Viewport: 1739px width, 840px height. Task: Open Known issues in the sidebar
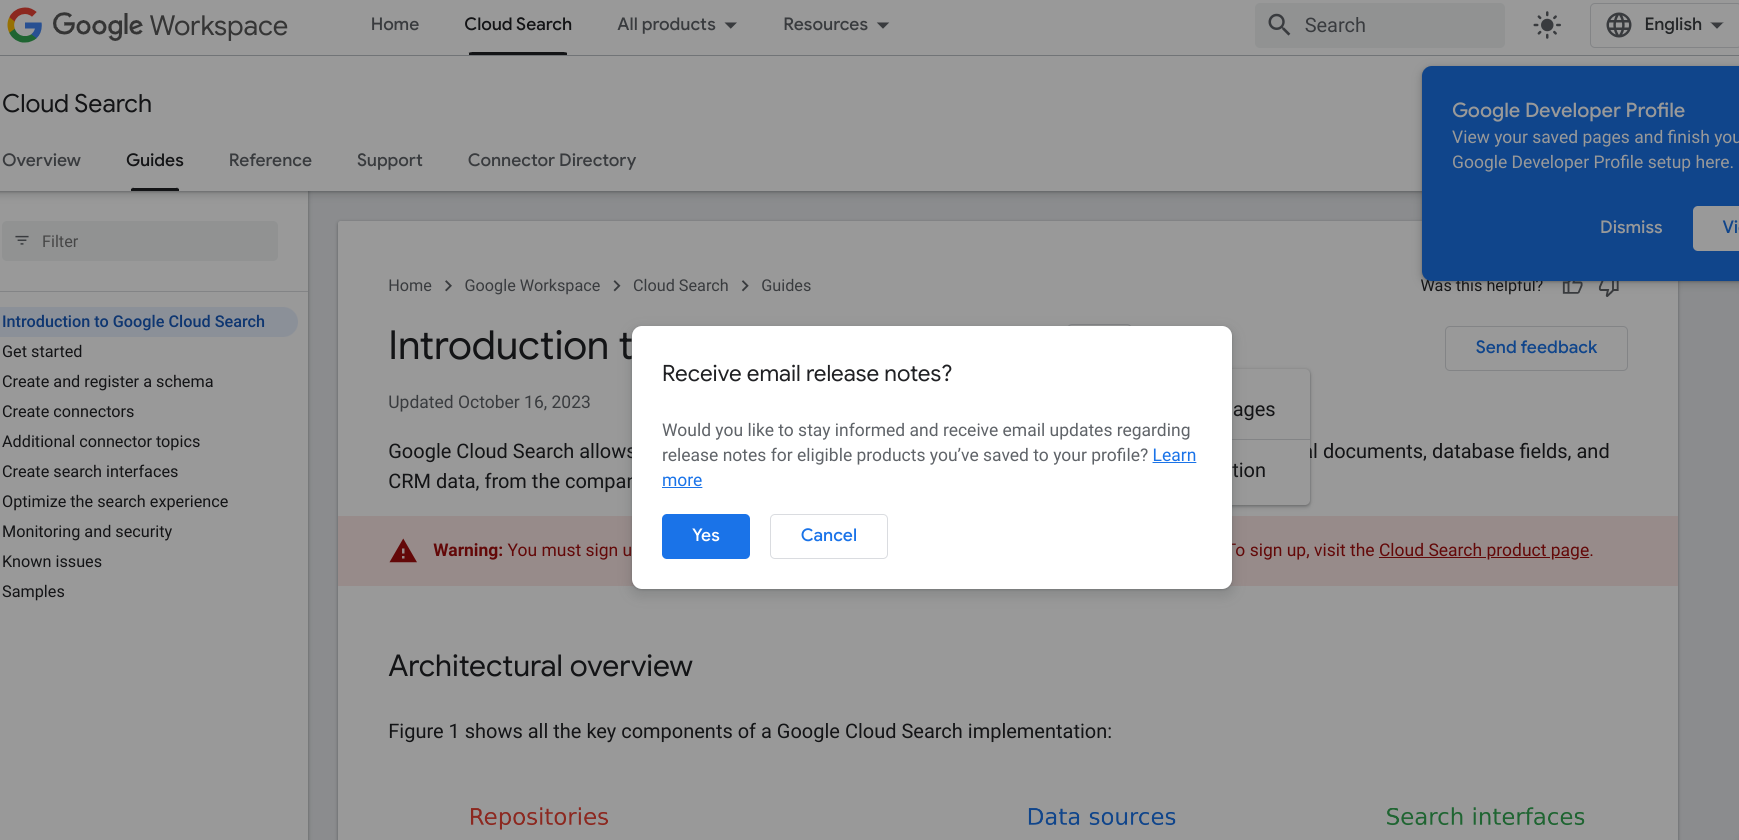(x=52, y=562)
